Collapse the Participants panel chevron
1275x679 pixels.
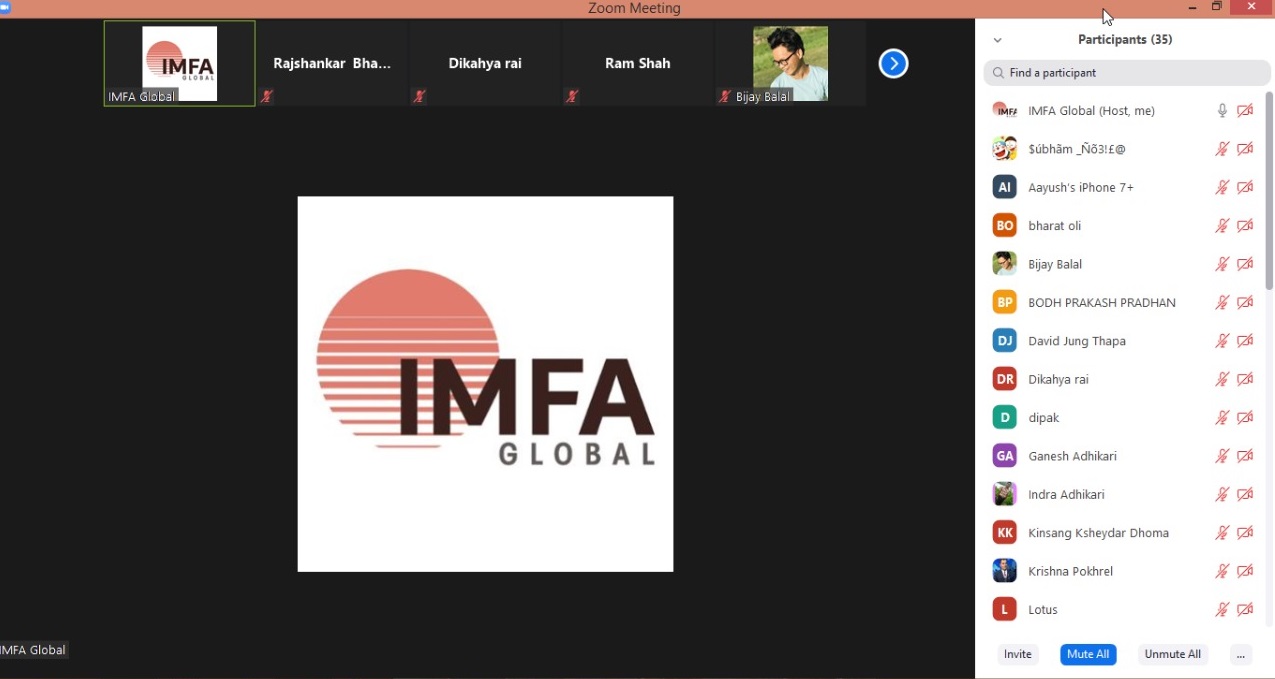coord(997,40)
